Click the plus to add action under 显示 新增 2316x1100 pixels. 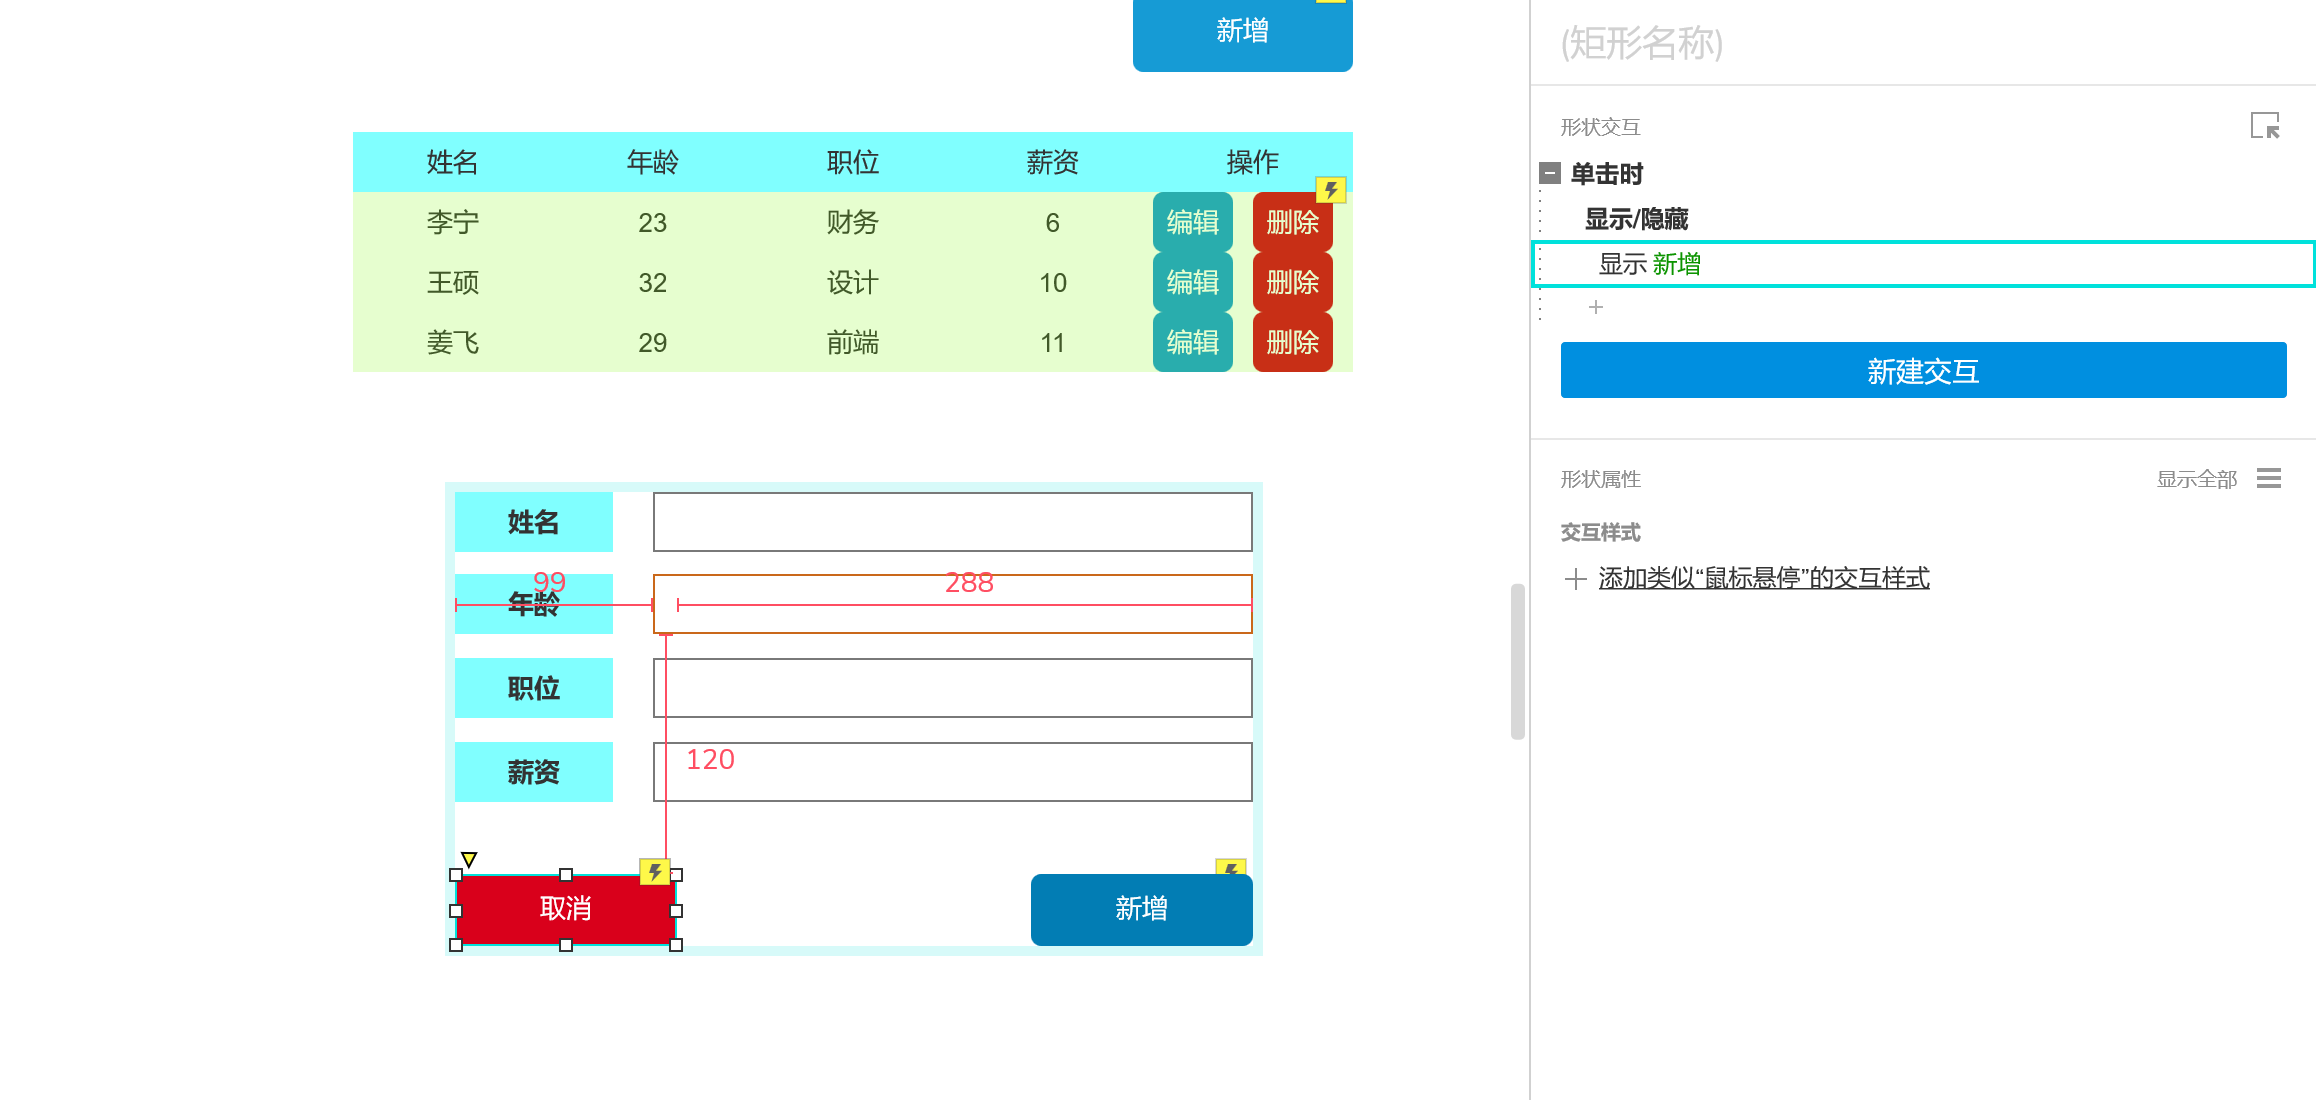tap(1596, 307)
